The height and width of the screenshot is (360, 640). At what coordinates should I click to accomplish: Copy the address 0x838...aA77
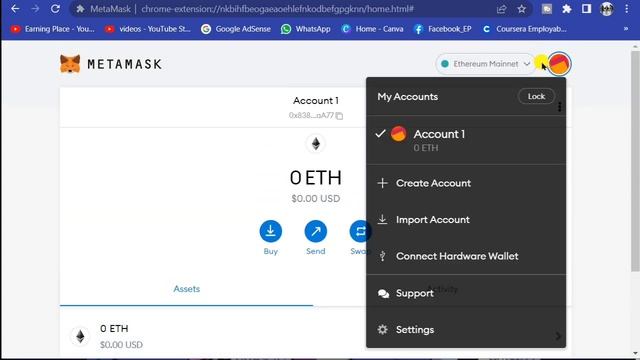(x=316, y=116)
